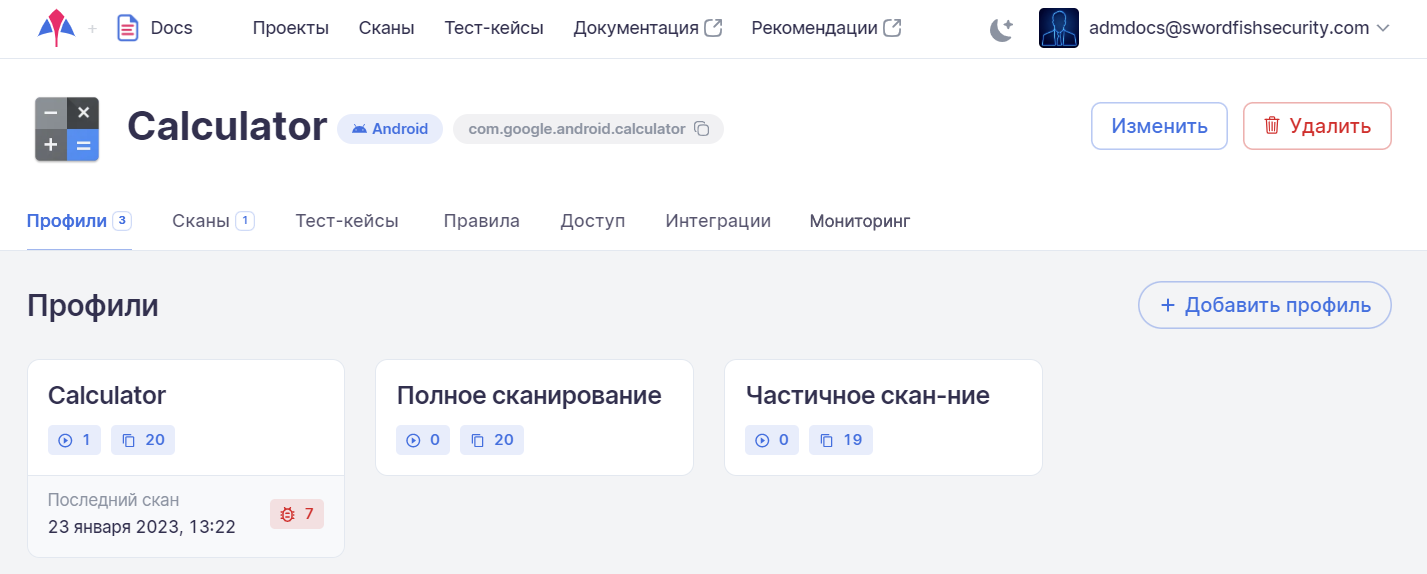Switch to the Мониторинг tab
Screen dimensions: 1427x574
859,221
